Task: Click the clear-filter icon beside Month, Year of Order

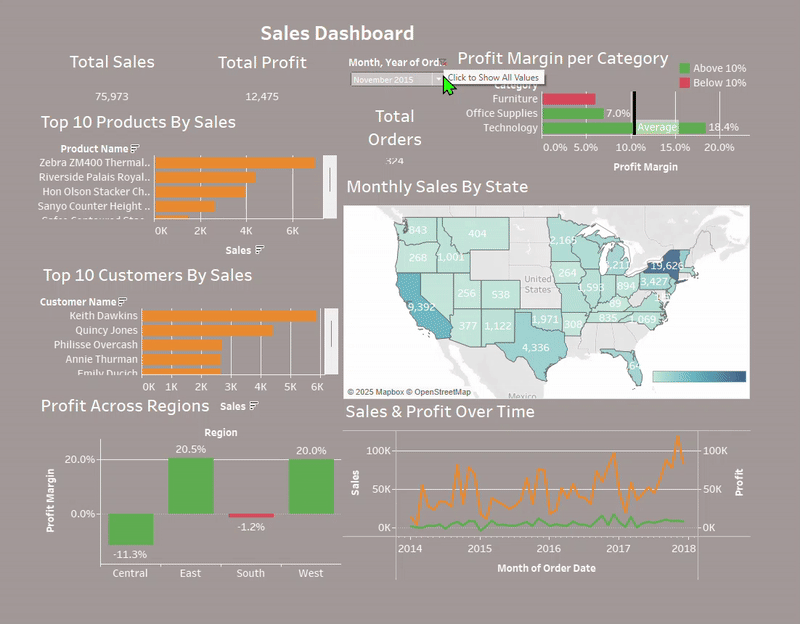Action: click(x=444, y=62)
